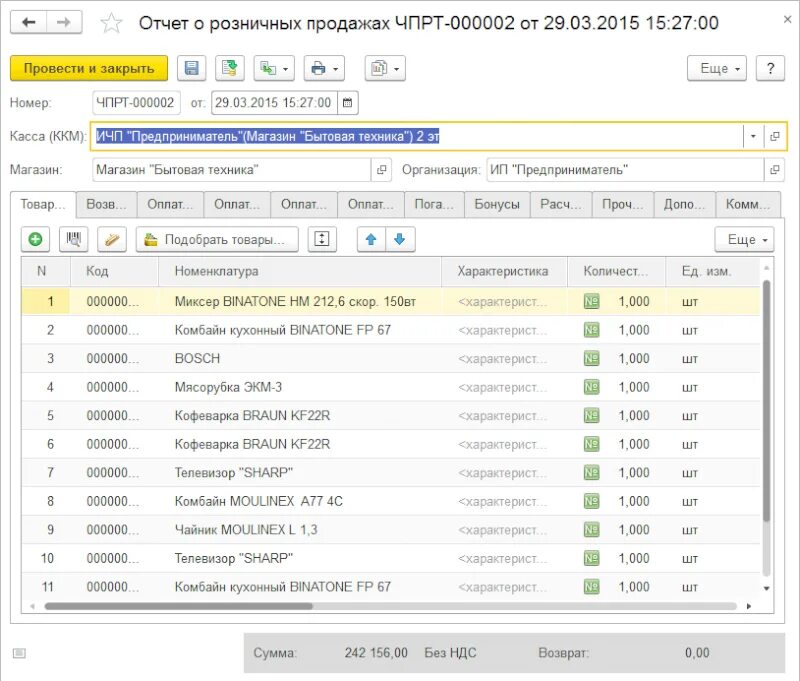Select the BOSCH item cell
Screen dimensions: 800x681
pyautogui.click(x=300, y=359)
